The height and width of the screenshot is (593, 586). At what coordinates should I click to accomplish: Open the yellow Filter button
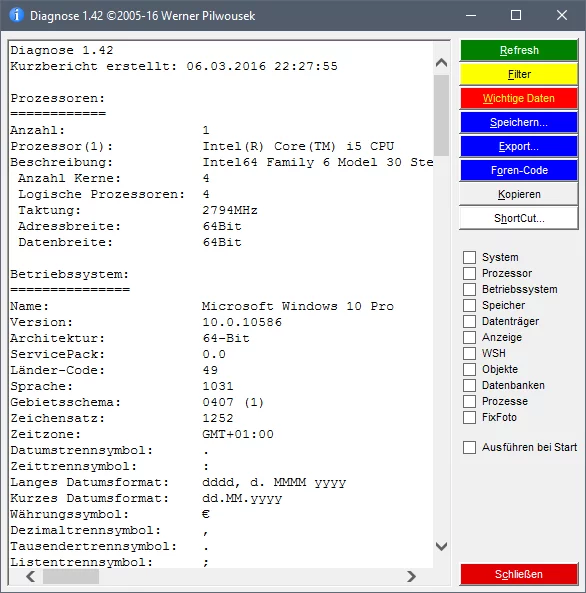click(519, 74)
